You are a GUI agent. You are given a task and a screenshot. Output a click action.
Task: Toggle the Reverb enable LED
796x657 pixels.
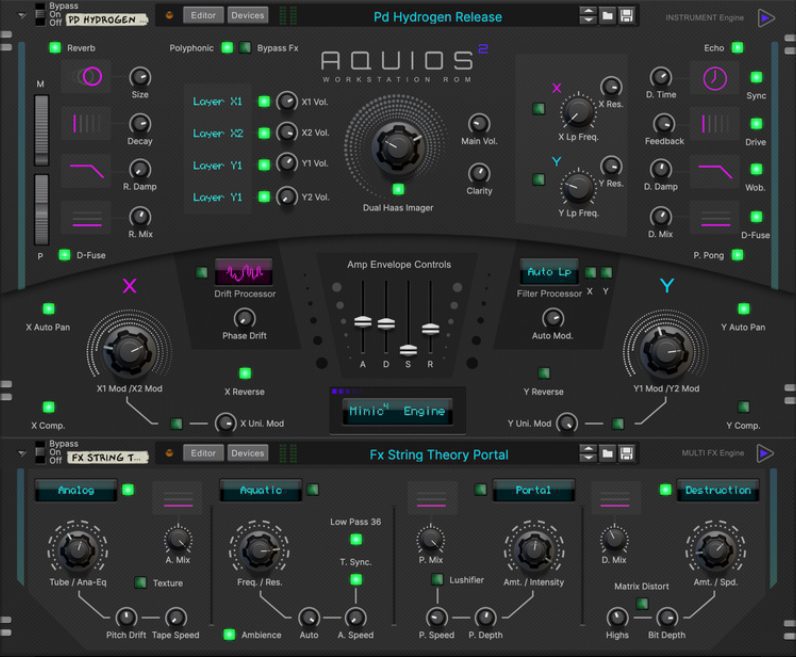click(55, 48)
